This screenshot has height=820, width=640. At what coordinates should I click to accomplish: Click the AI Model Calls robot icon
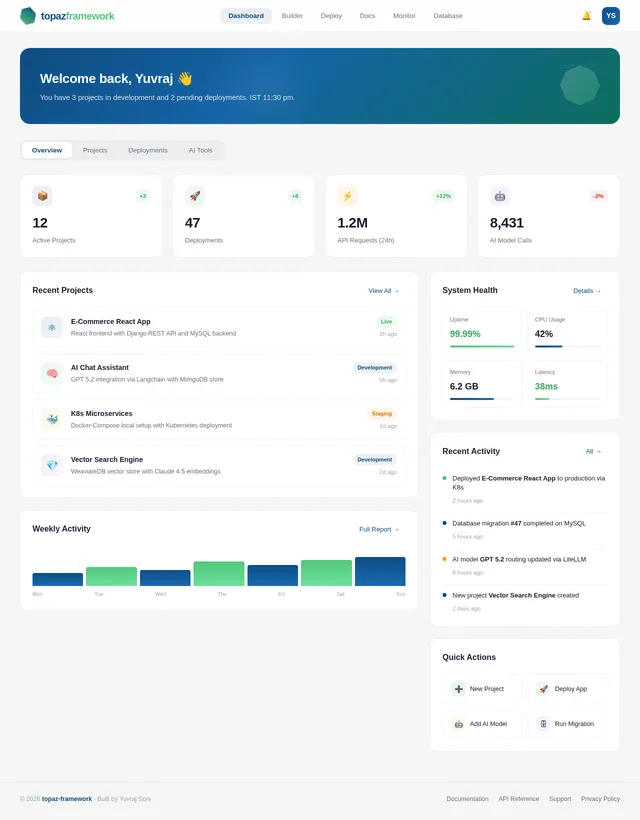pos(500,196)
